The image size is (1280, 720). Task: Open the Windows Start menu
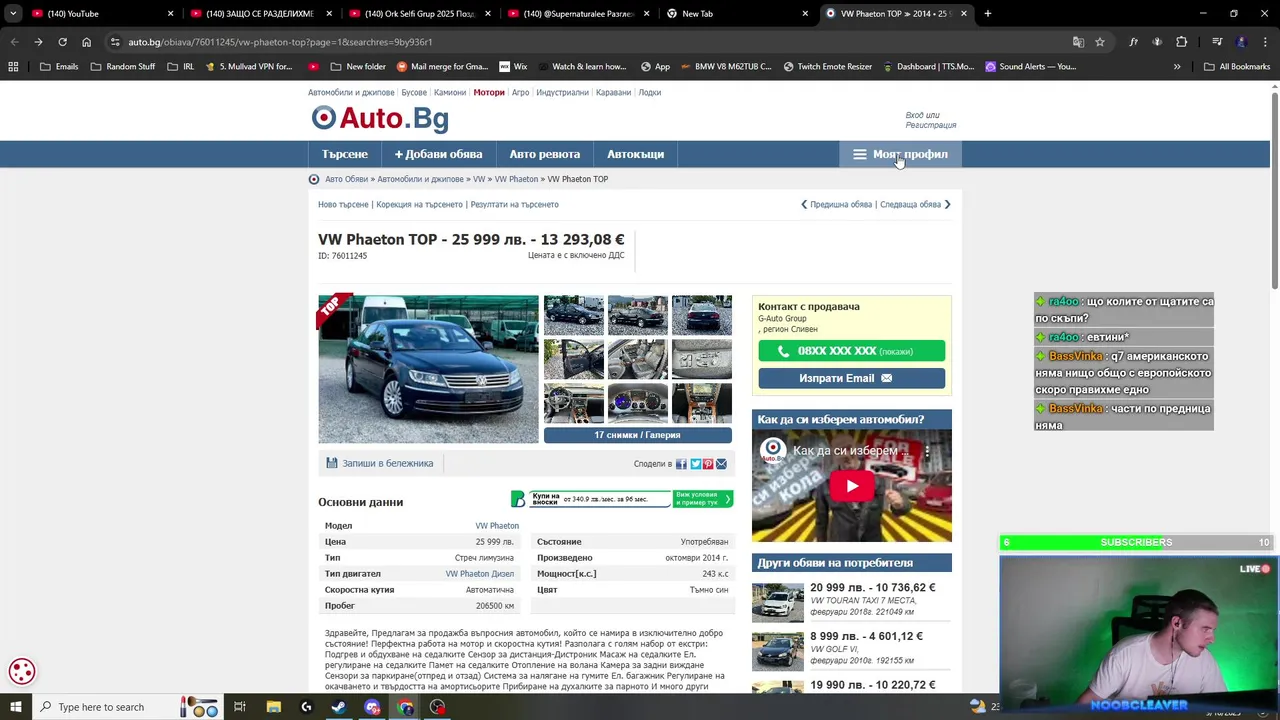tap(16, 707)
